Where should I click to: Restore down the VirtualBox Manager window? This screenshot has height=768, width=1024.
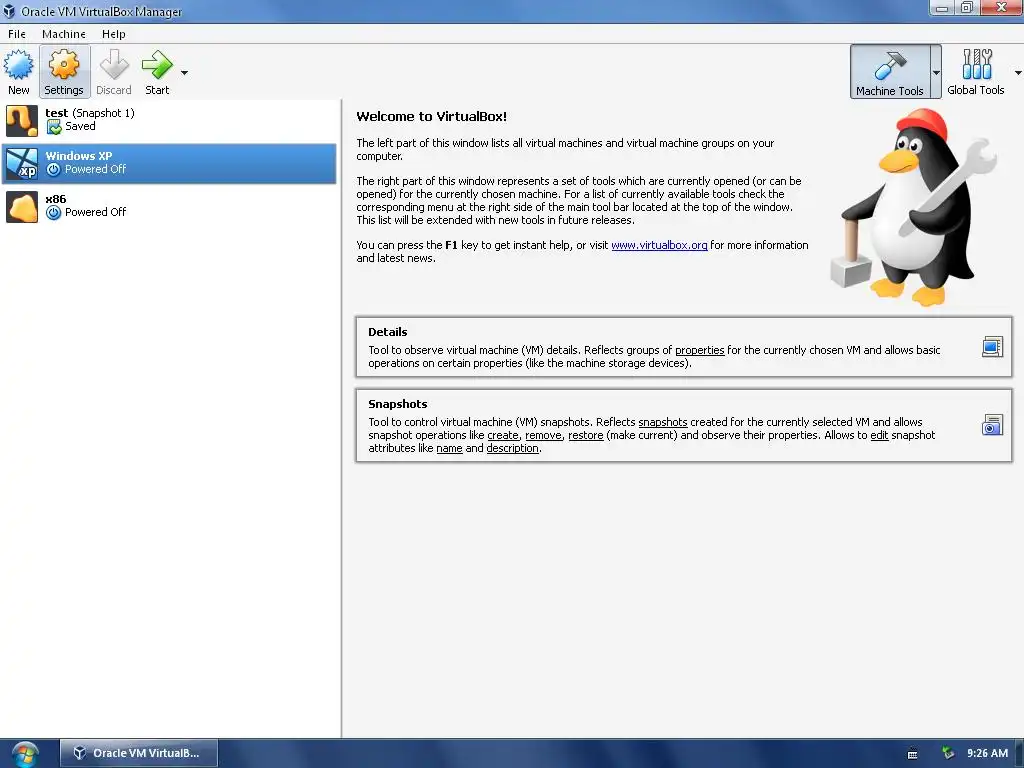coord(967,8)
